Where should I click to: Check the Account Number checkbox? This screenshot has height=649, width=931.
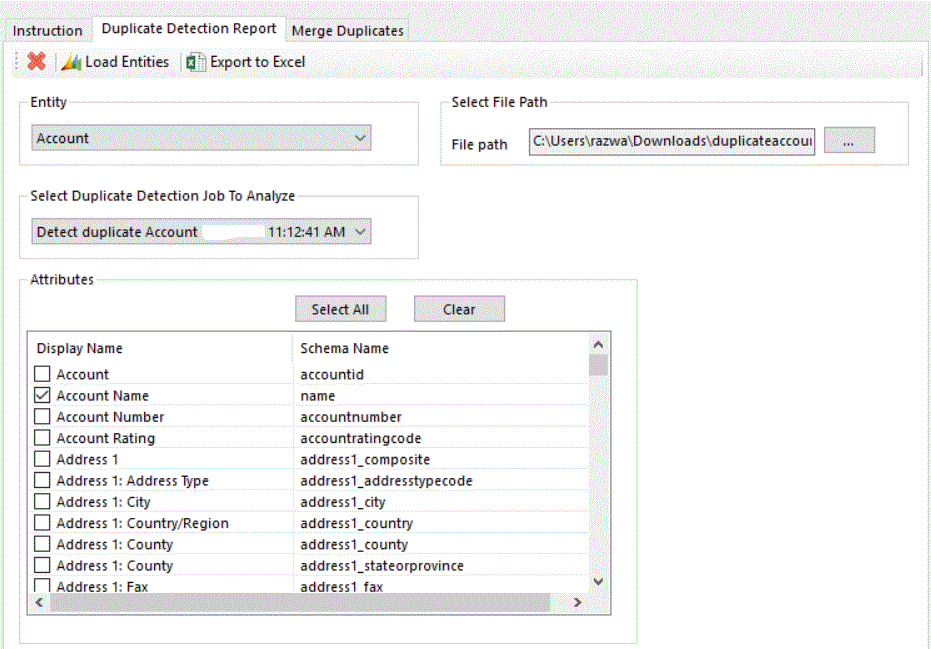click(x=42, y=417)
